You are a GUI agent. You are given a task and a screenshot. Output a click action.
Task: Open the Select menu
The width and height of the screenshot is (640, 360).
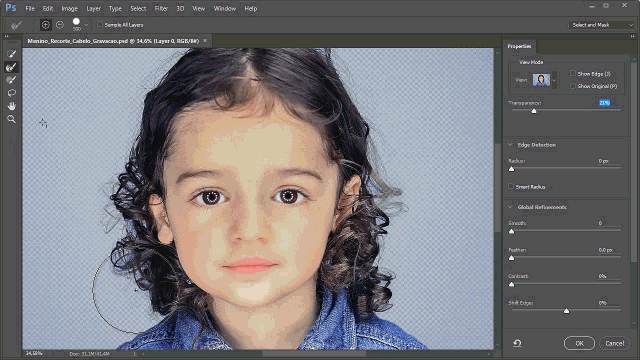(x=138, y=8)
